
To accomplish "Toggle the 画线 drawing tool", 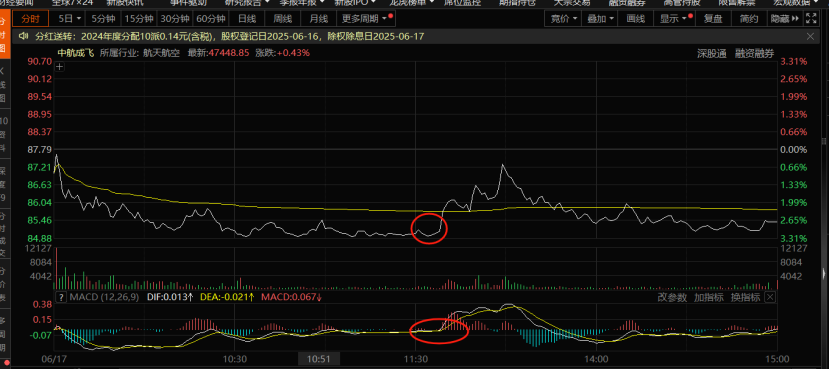I will pyautogui.click(x=636, y=19).
